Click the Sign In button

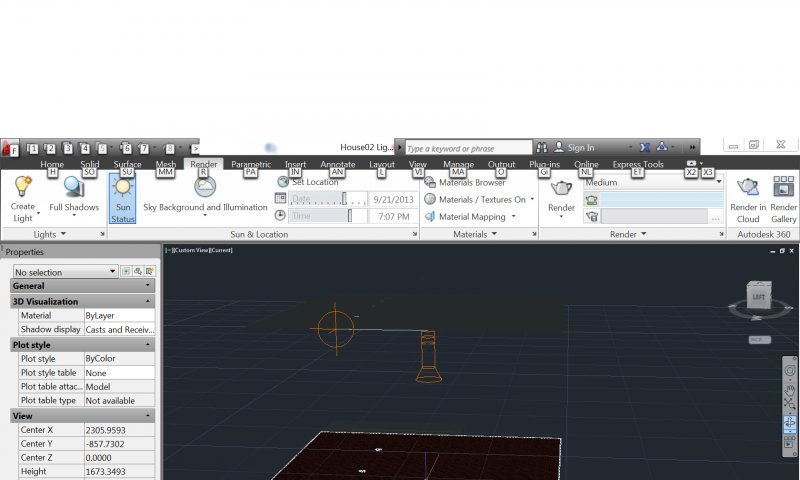point(574,147)
